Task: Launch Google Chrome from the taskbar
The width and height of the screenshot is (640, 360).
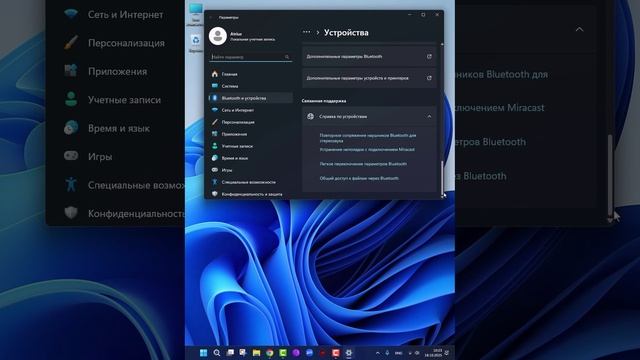Action: click(269, 353)
